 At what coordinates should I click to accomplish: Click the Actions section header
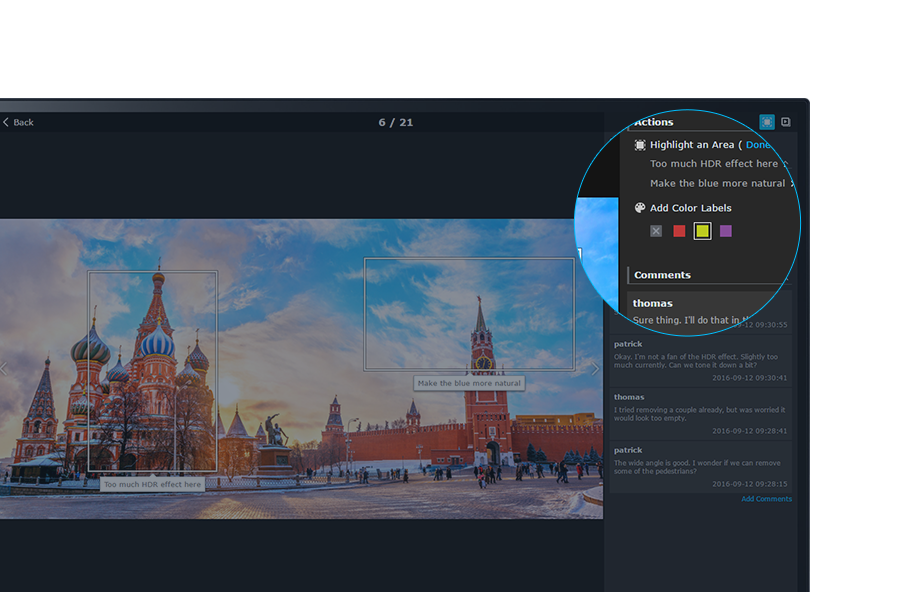[x=654, y=122]
